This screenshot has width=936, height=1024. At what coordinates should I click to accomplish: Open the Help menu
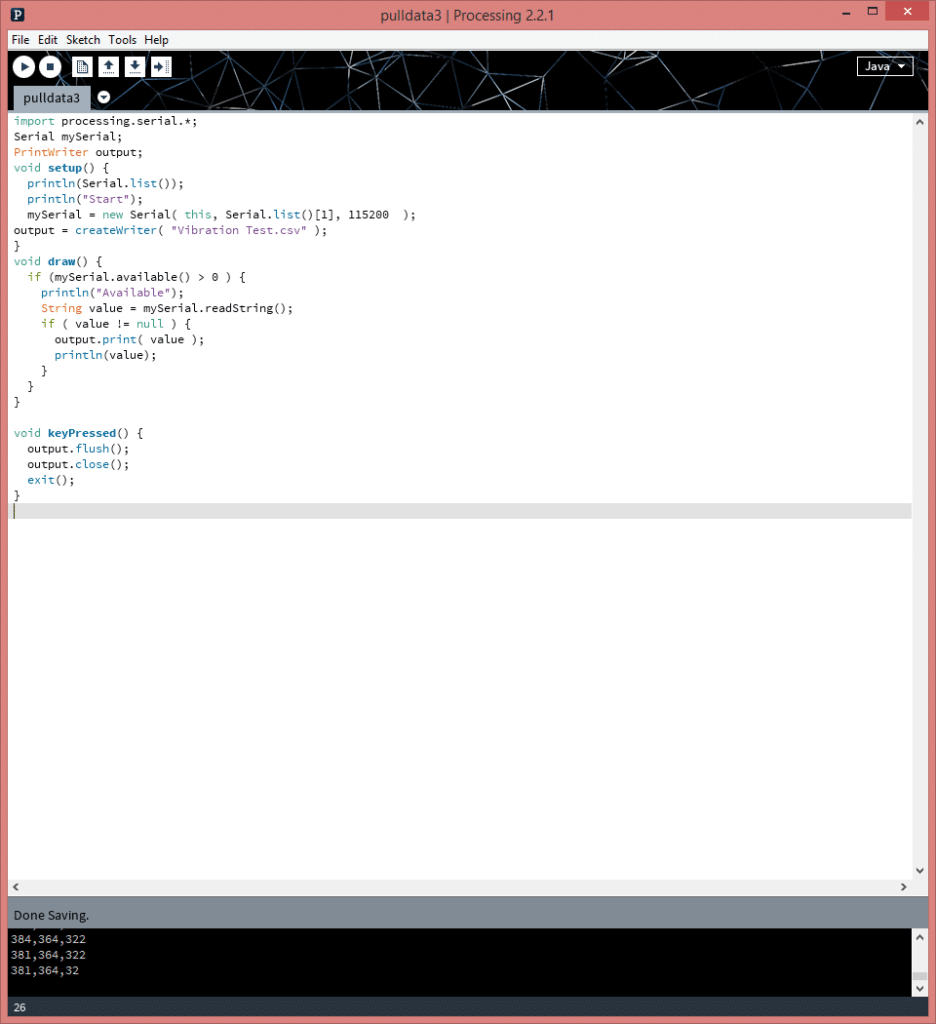[156, 40]
